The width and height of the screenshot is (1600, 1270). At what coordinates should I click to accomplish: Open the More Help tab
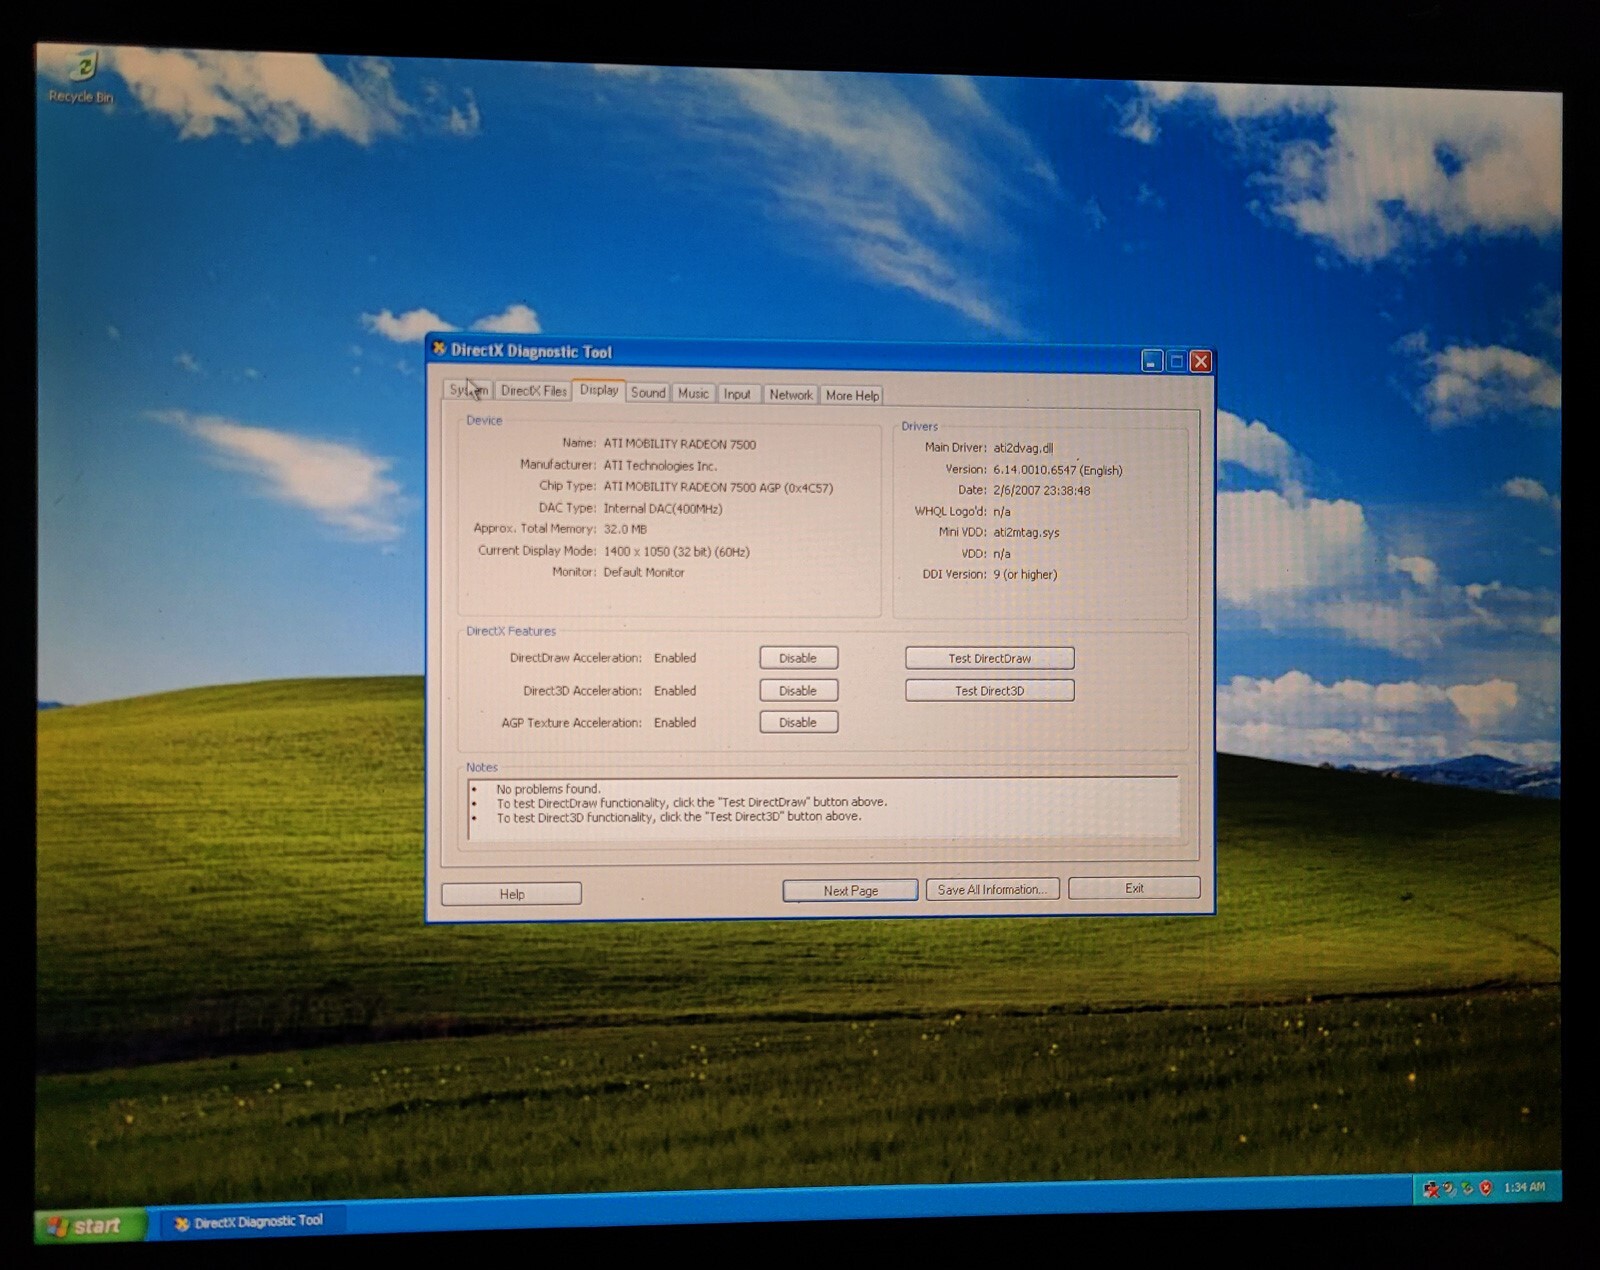pos(852,395)
